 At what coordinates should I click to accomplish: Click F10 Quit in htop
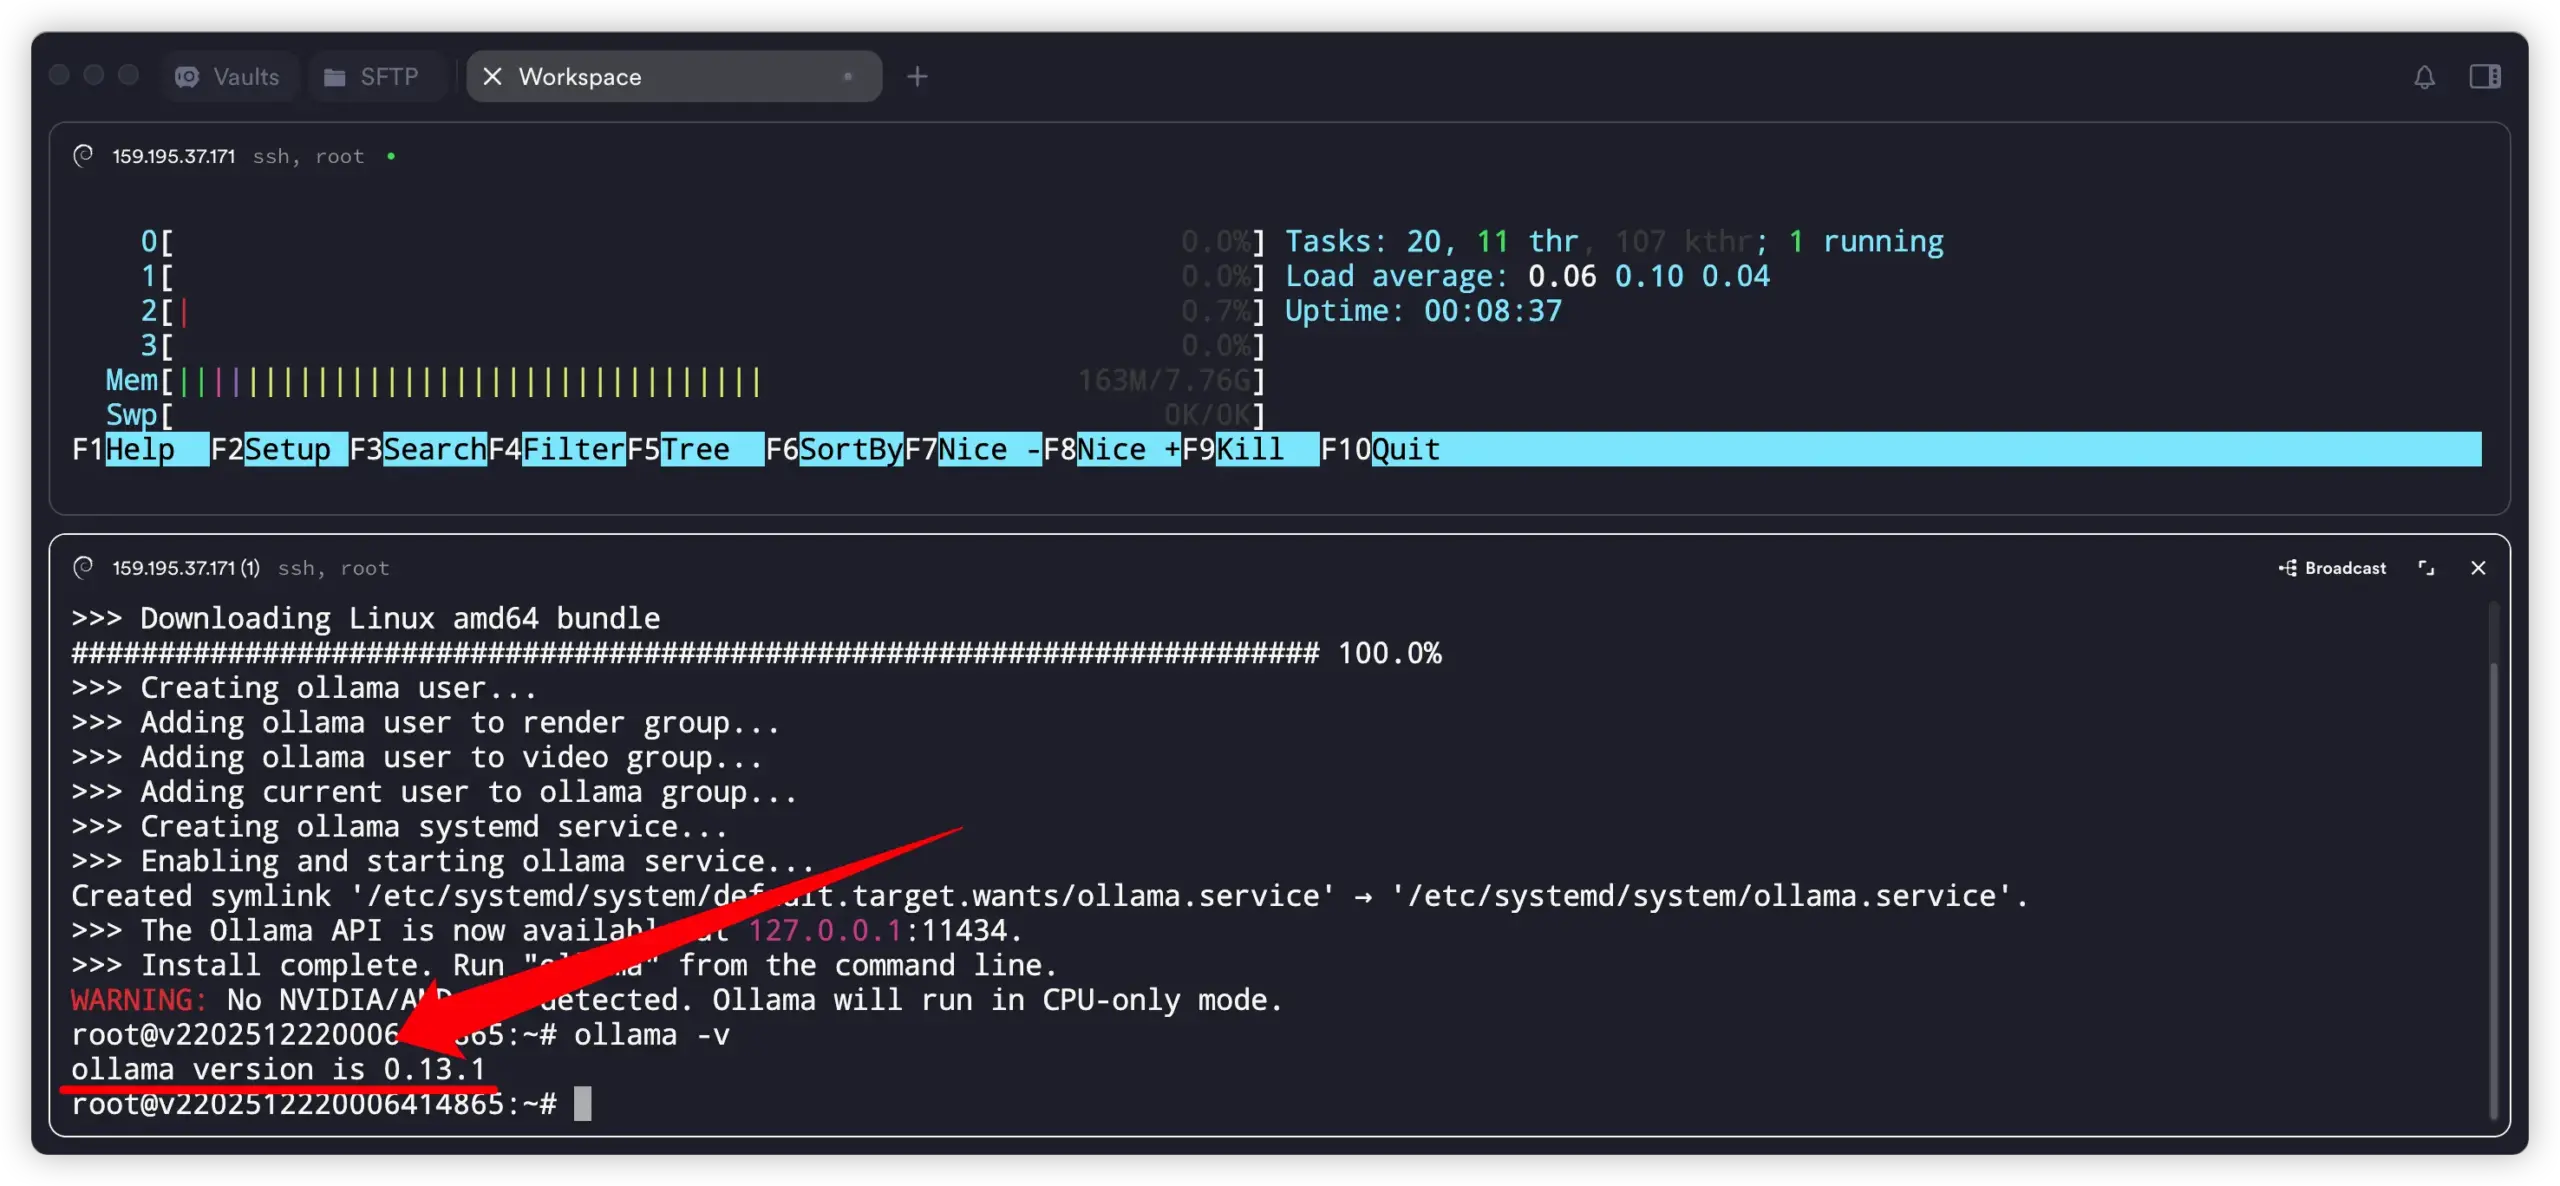[1405, 450]
